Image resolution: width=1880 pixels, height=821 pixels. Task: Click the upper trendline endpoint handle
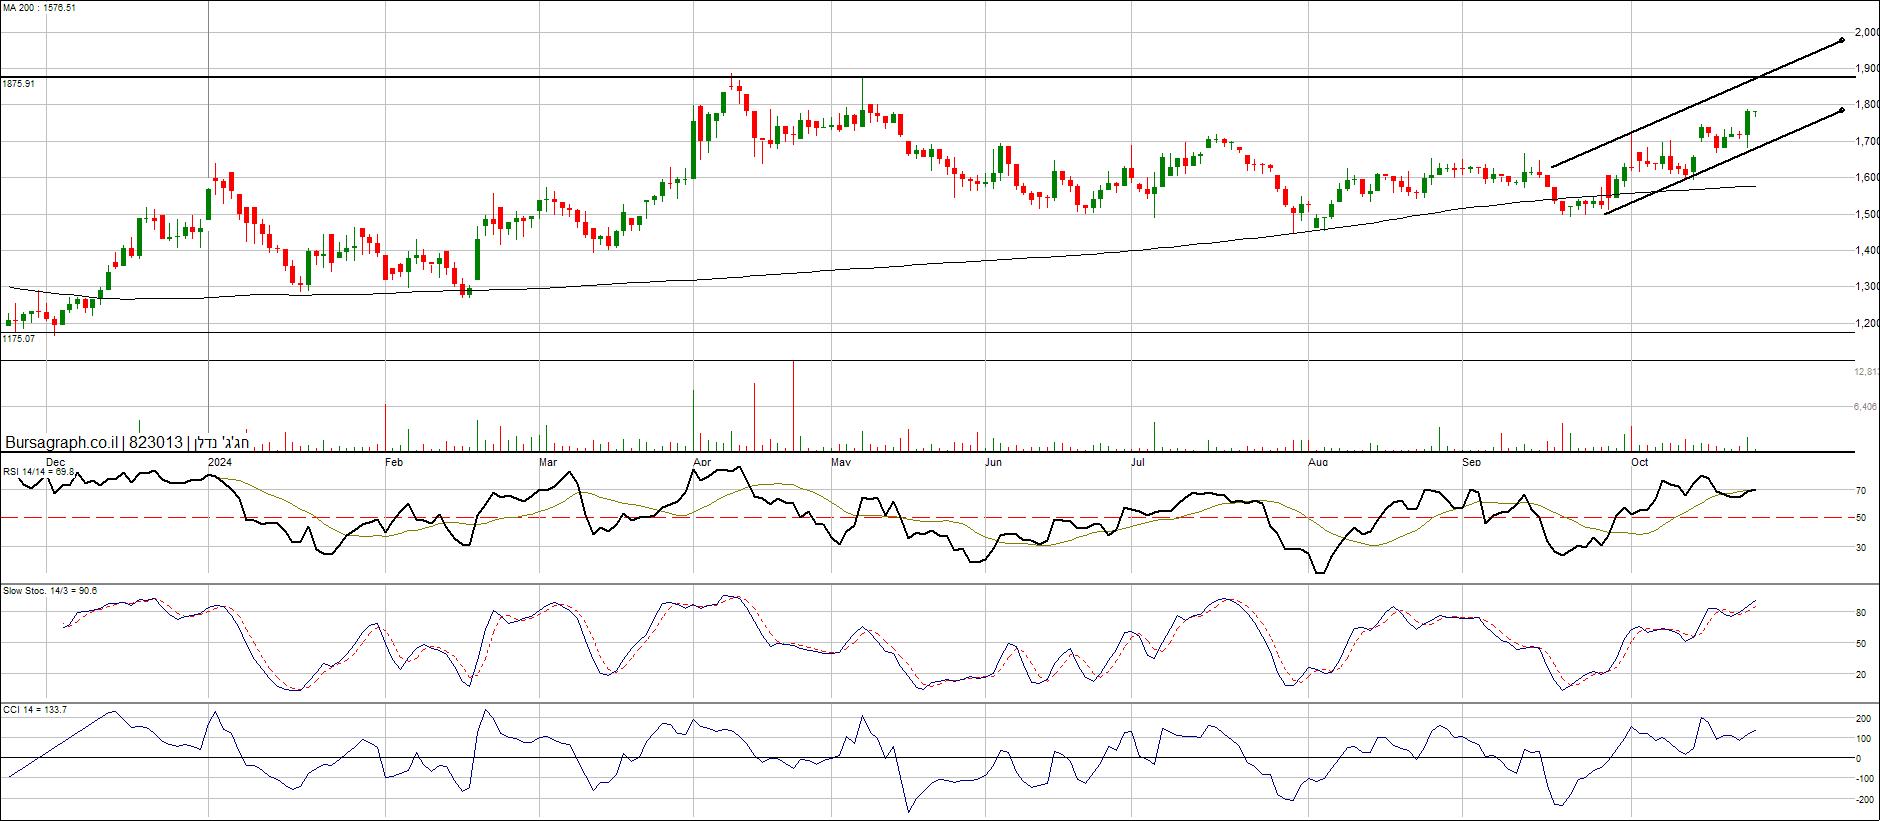coord(1841,41)
